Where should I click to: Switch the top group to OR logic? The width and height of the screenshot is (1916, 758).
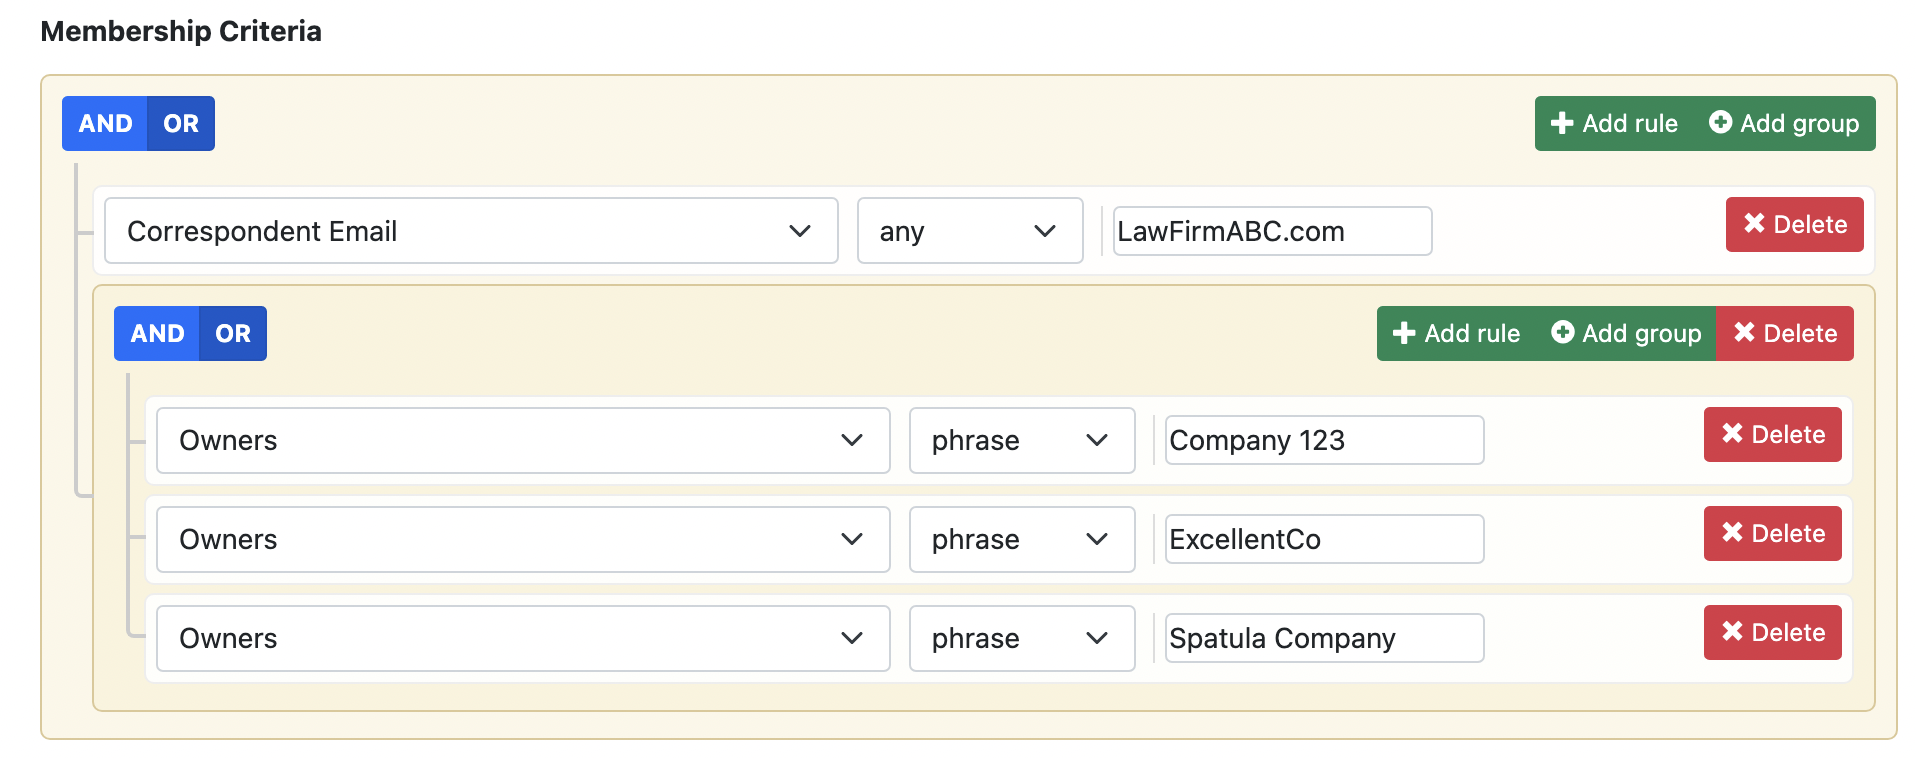pyautogui.click(x=181, y=123)
